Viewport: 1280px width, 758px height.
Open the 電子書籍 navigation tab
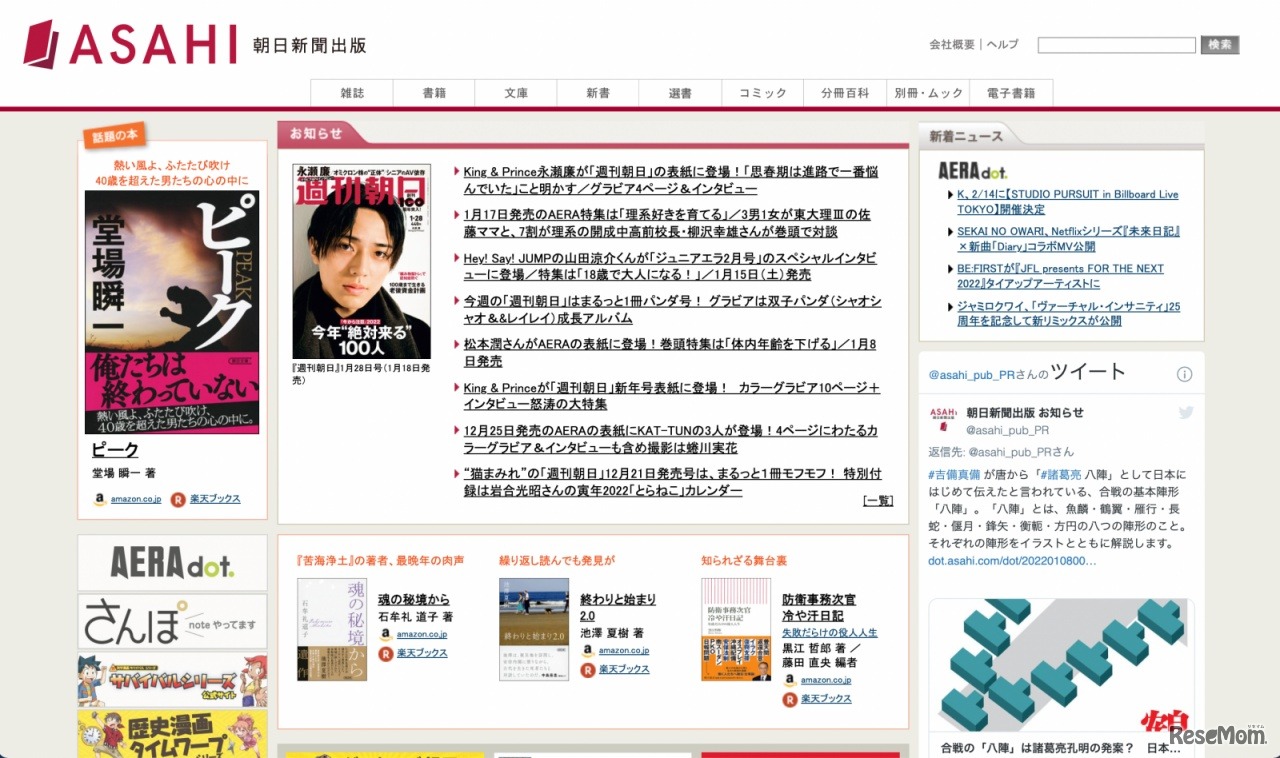1011,93
